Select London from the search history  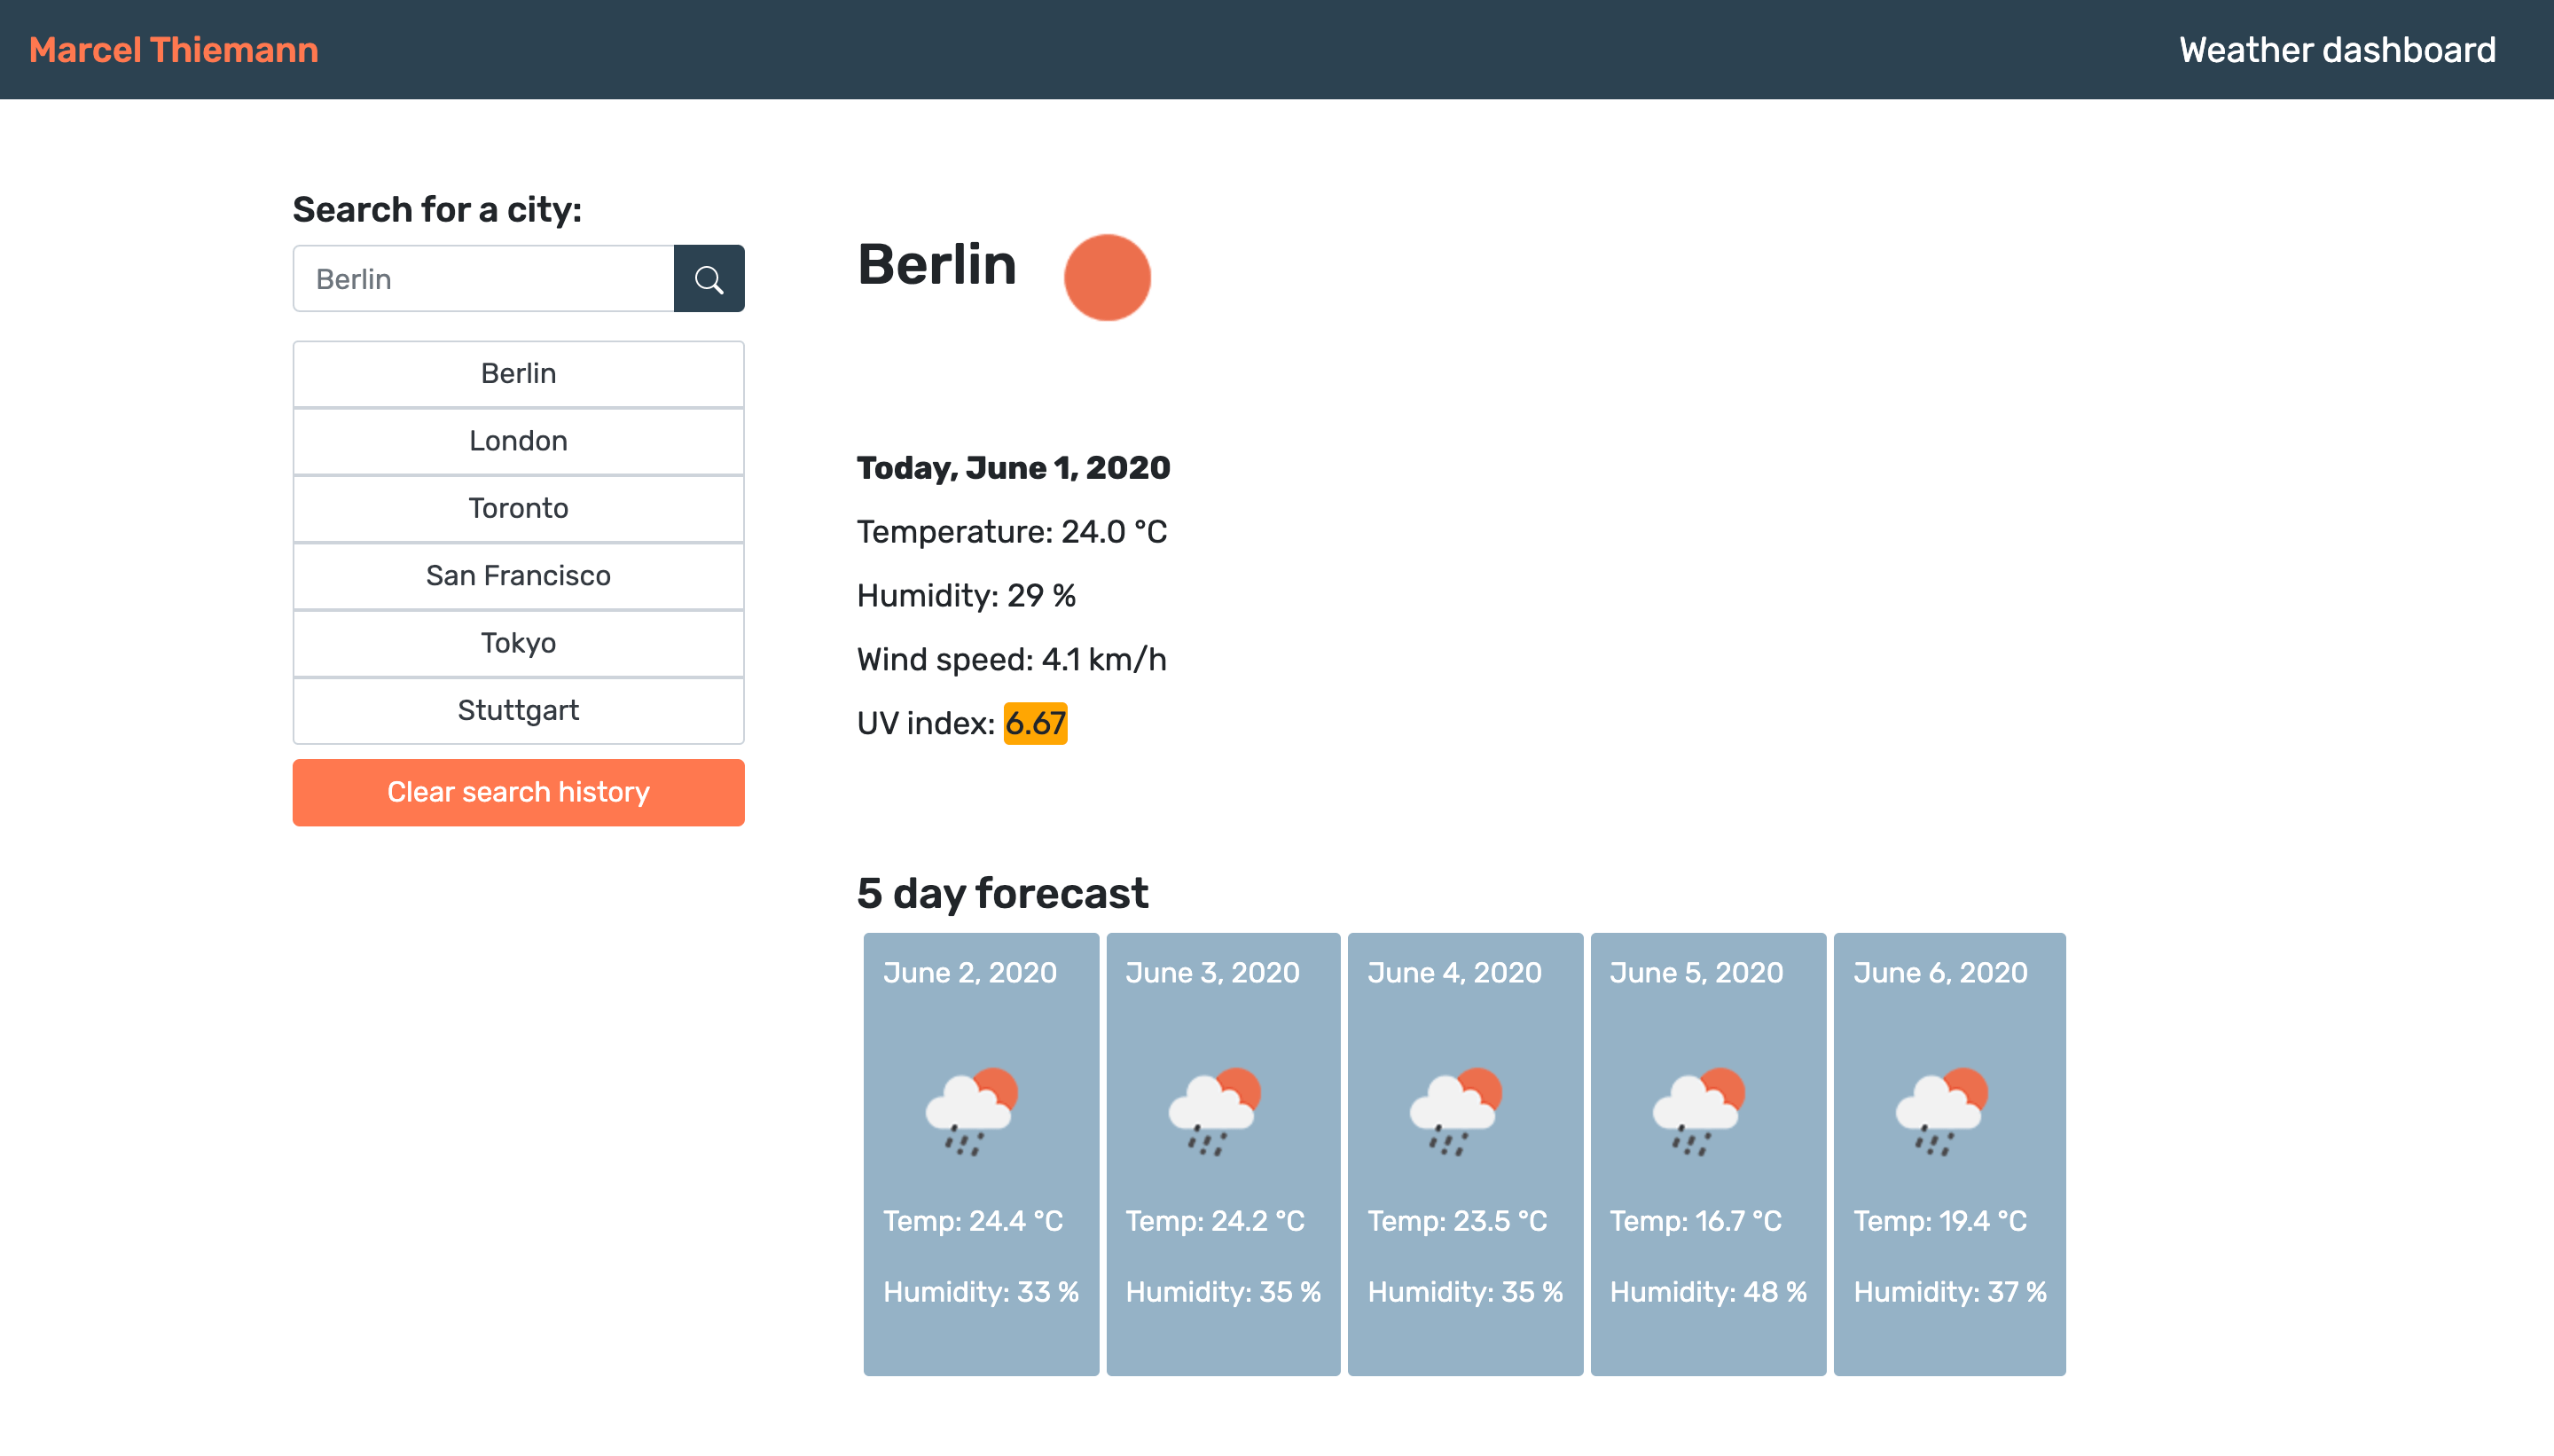tap(518, 441)
